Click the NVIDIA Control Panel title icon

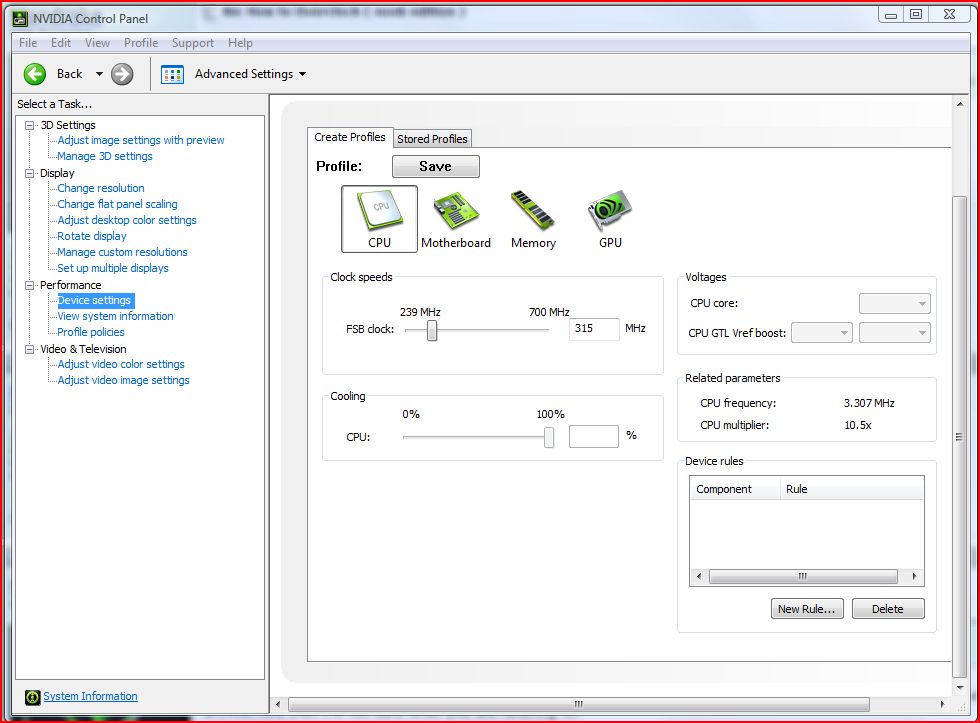point(21,19)
